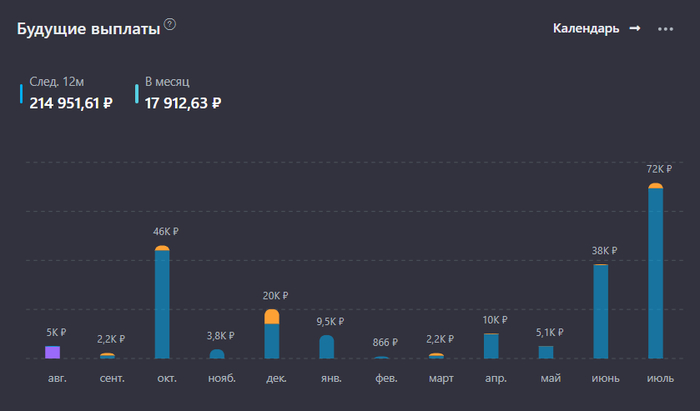
Task: Open the Календарь link
Action: pyautogui.click(x=586, y=28)
